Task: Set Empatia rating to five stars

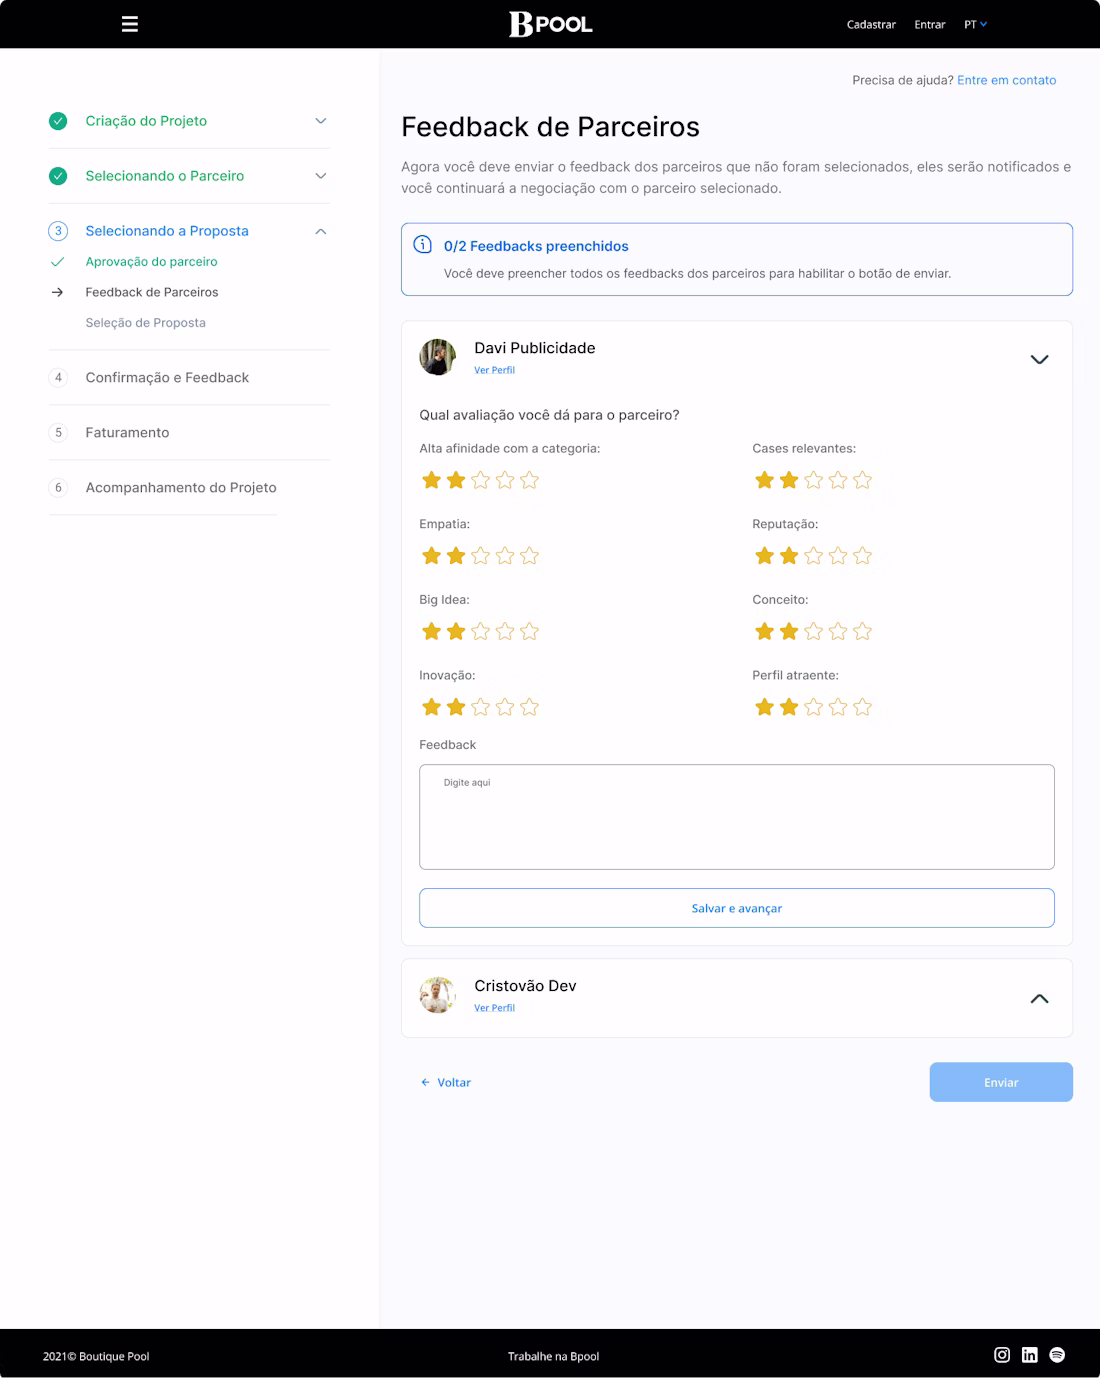Action: (530, 556)
